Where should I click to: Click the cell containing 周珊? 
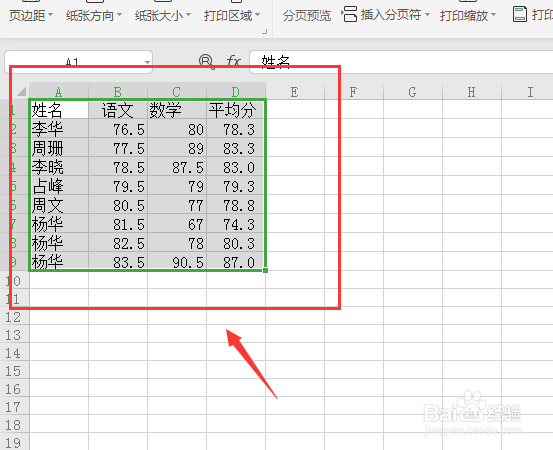59,148
